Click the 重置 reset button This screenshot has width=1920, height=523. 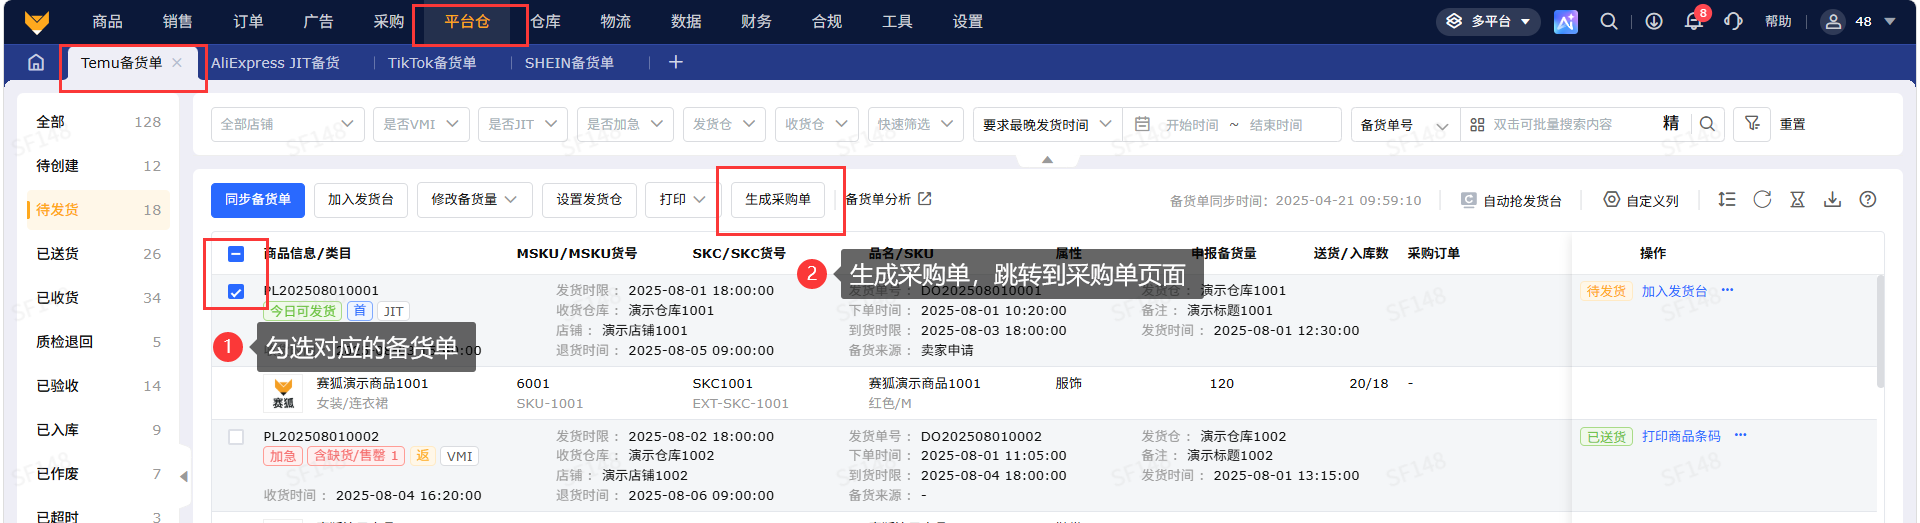click(x=1792, y=124)
